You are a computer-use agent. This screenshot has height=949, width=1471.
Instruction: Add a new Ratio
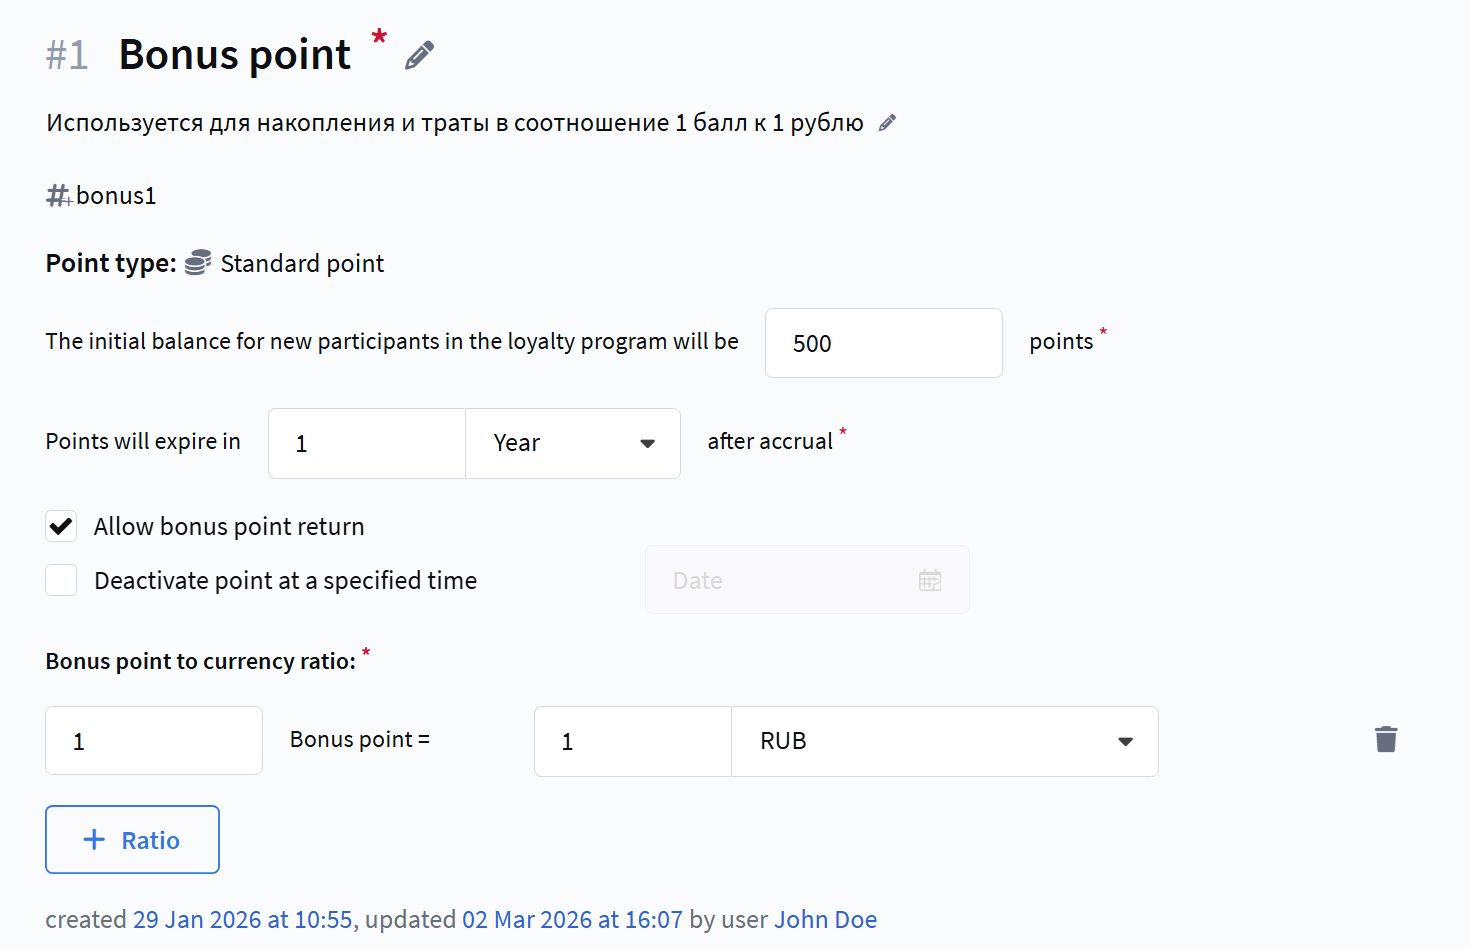tap(132, 840)
